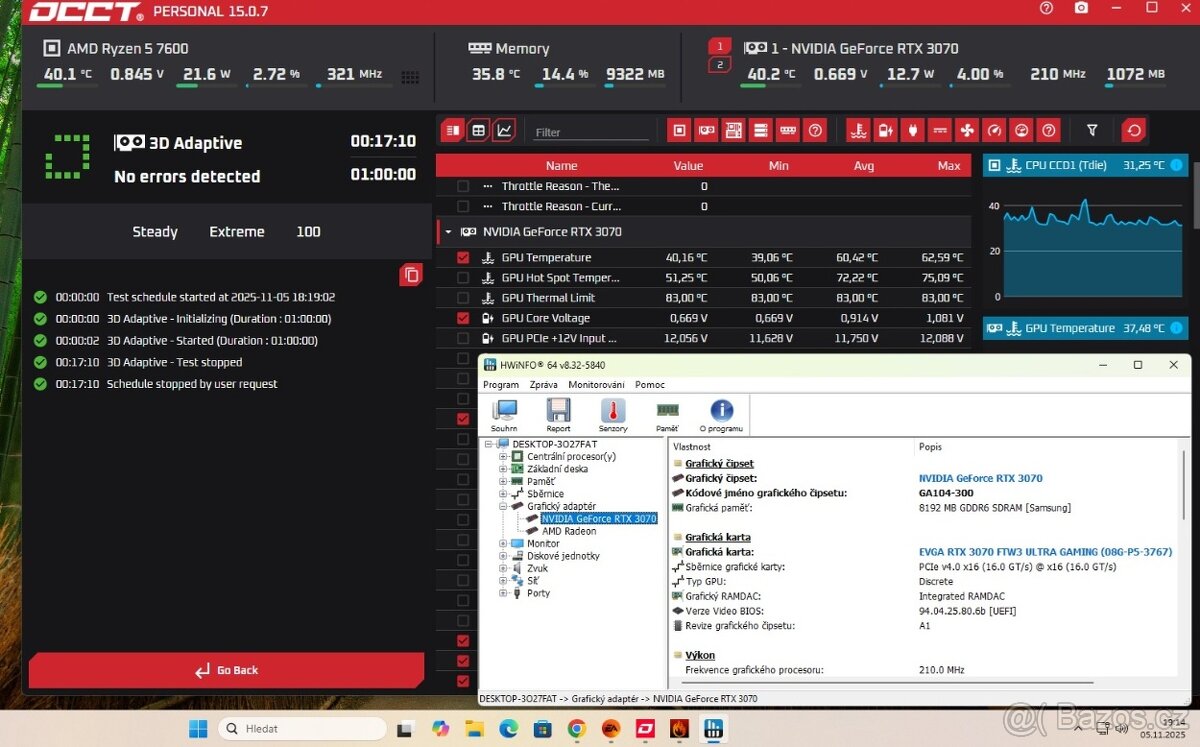1200x747 pixels.
Task: Uncheck the GPU Core Voltage checkbox
Action: [462, 318]
